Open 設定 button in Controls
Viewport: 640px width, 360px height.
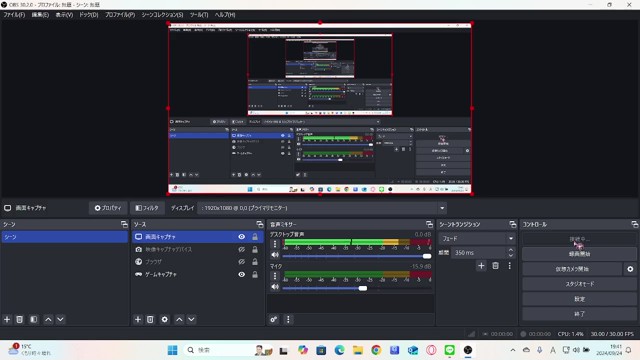tap(579, 299)
